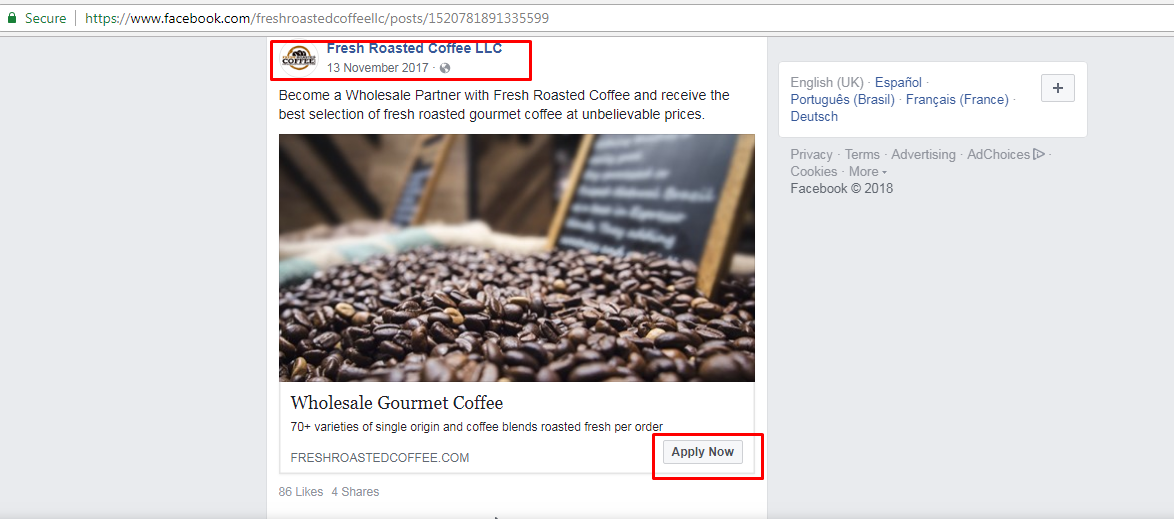Screen dimensions: 1174x519
Task: Switch language to Português (Brasil)
Action: tap(842, 100)
